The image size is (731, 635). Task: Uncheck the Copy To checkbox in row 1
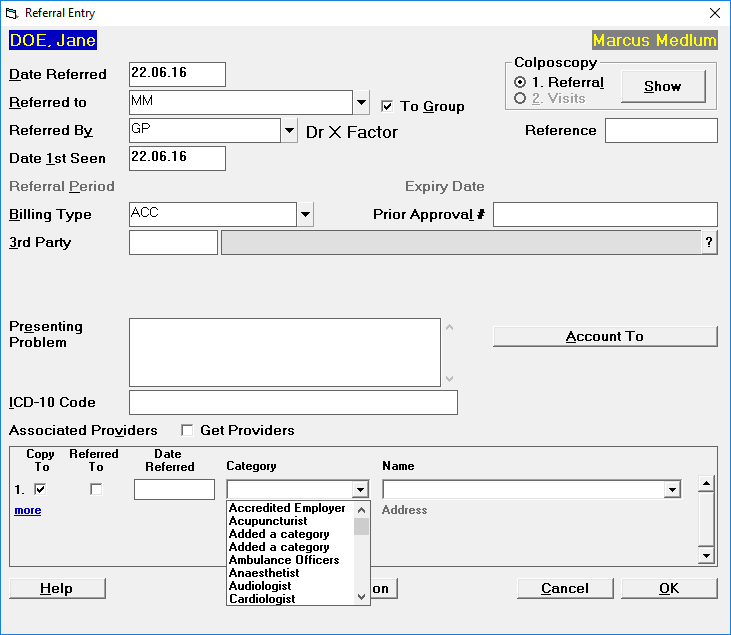pyautogui.click(x=40, y=489)
